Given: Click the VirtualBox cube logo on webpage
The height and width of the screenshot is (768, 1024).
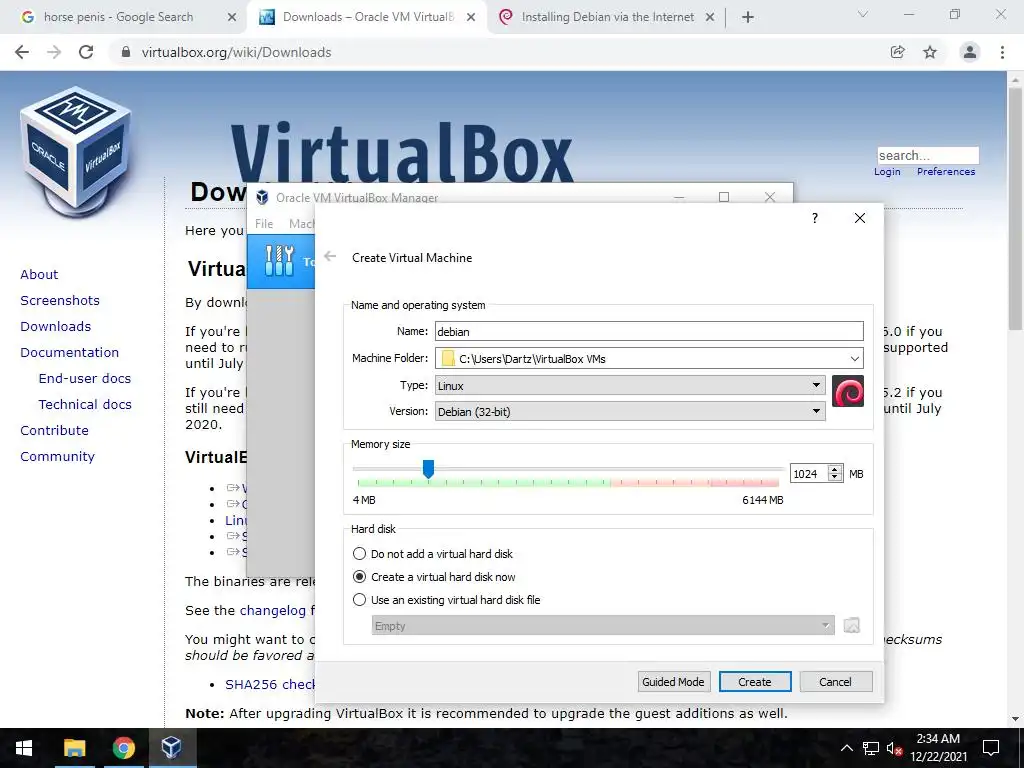Looking at the screenshot, I should [x=76, y=153].
